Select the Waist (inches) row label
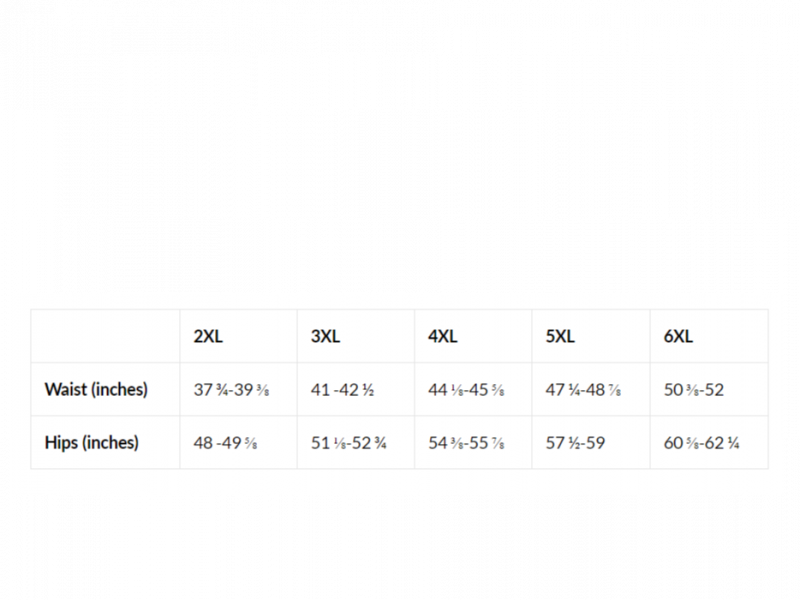The image size is (800, 600). point(96,389)
